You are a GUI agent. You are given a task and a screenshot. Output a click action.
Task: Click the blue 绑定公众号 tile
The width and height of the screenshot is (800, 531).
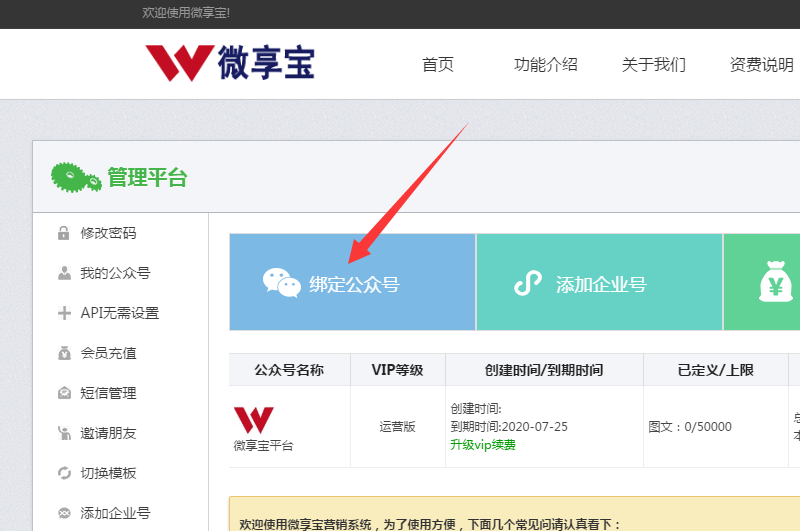tap(353, 282)
